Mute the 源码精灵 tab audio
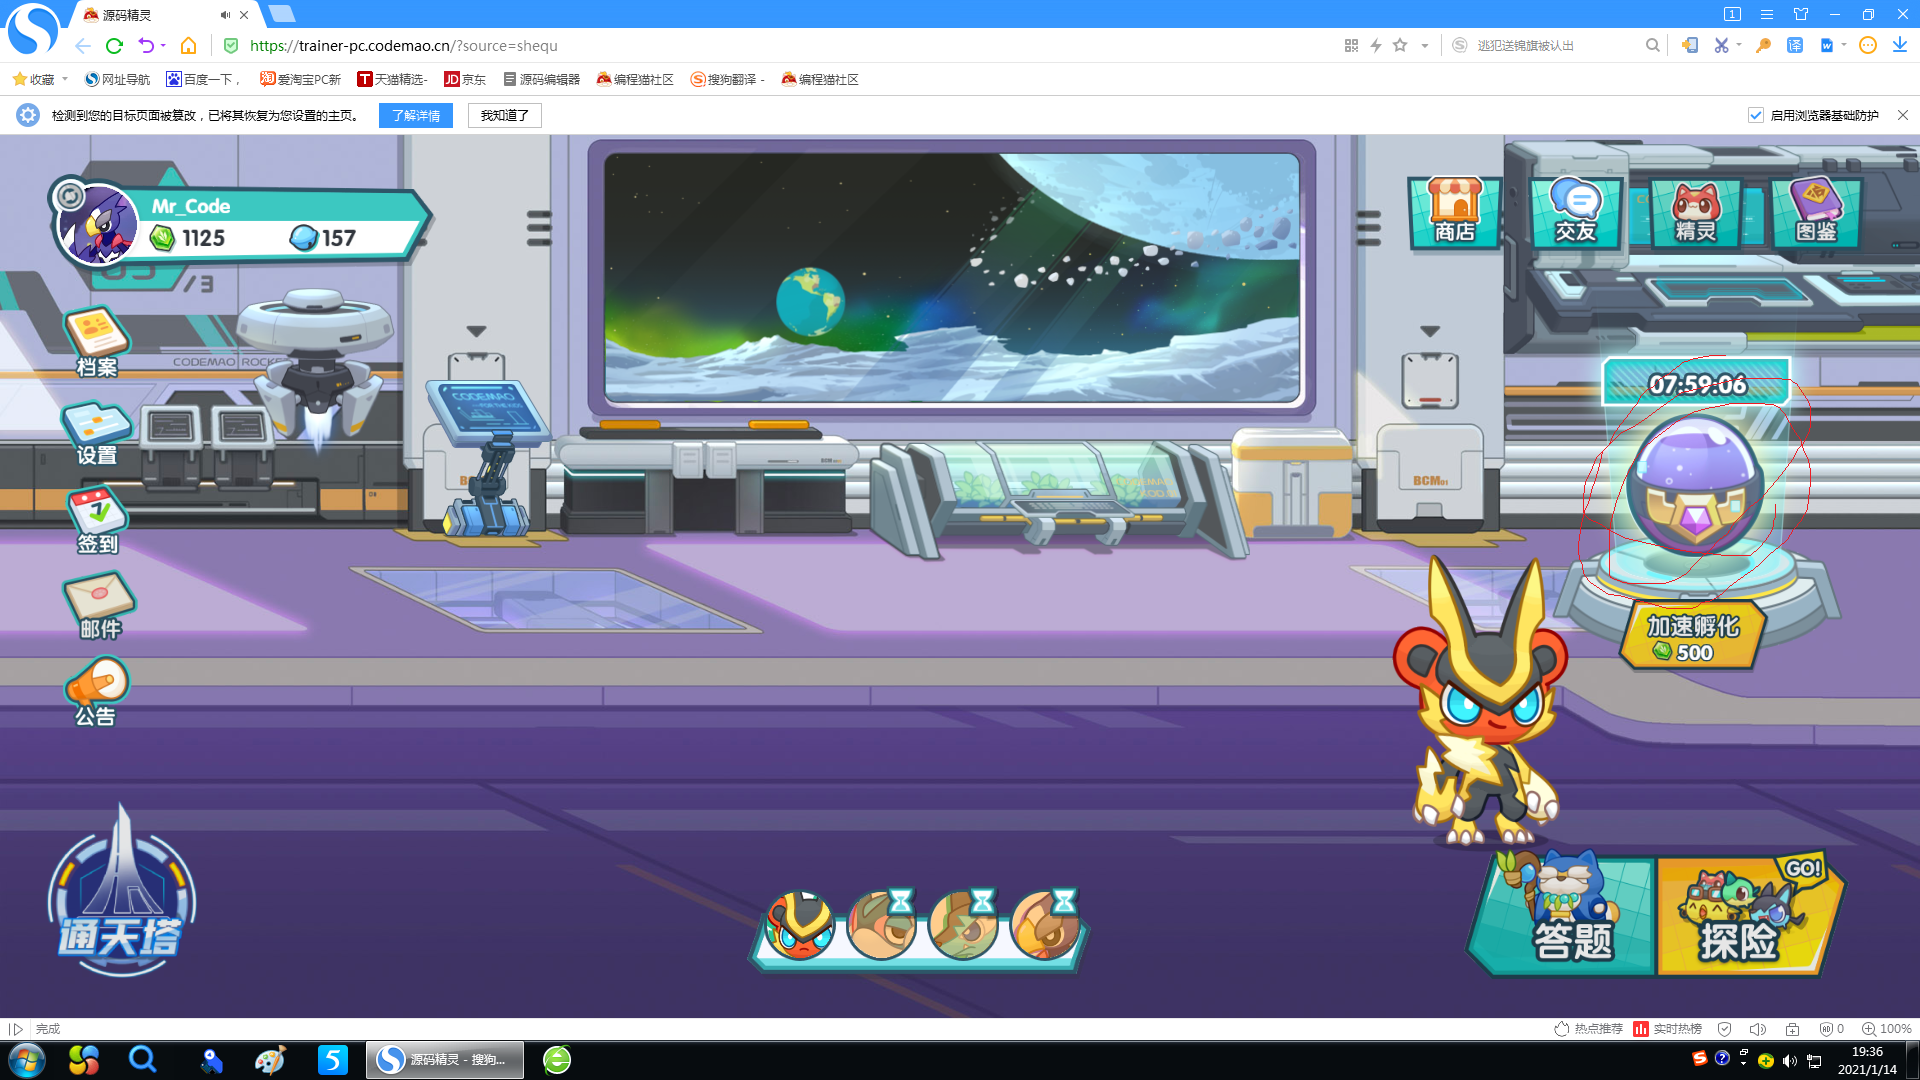The image size is (1920, 1080). pyautogui.click(x=225, y=15)
